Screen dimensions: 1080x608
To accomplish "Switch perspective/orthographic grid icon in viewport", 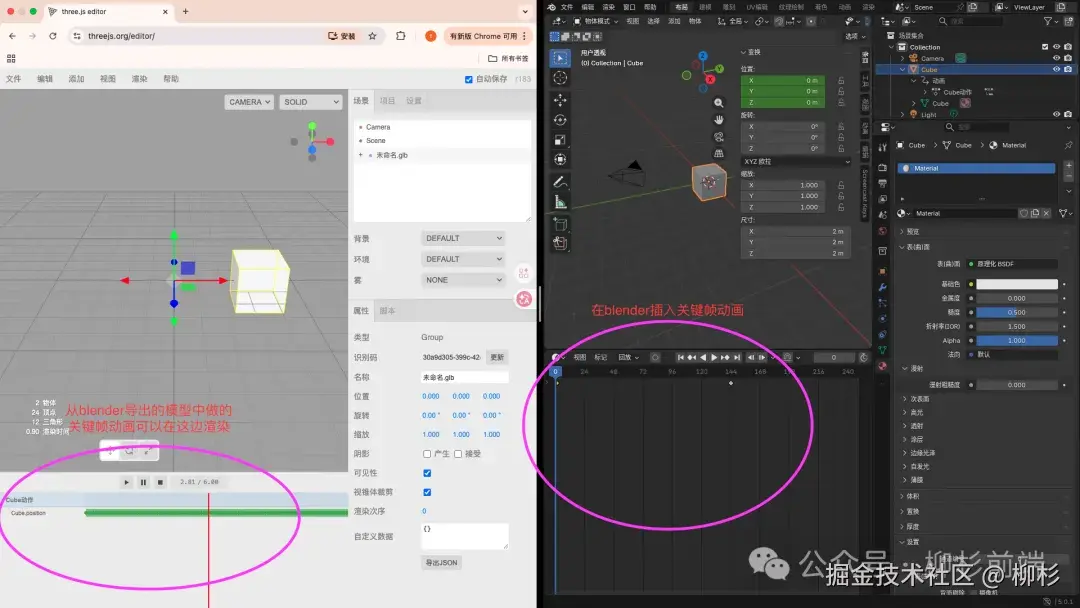I will click(718, 153).
